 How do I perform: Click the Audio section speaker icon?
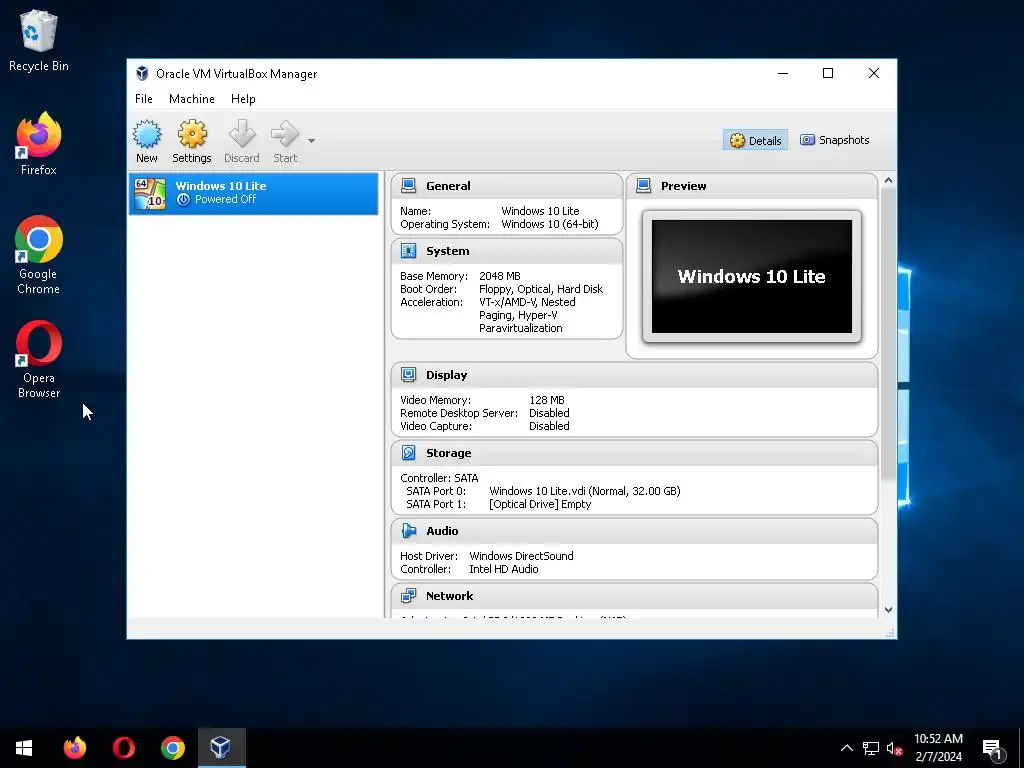[x=409, y=531]
